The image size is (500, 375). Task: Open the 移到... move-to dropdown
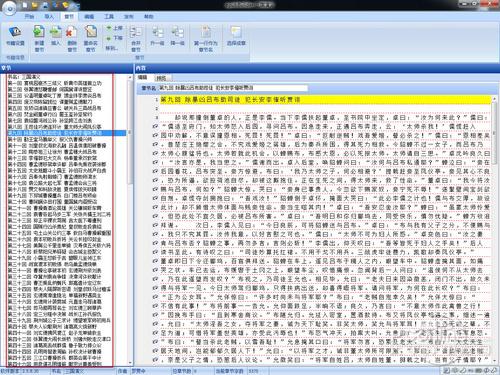pos(111,48)
